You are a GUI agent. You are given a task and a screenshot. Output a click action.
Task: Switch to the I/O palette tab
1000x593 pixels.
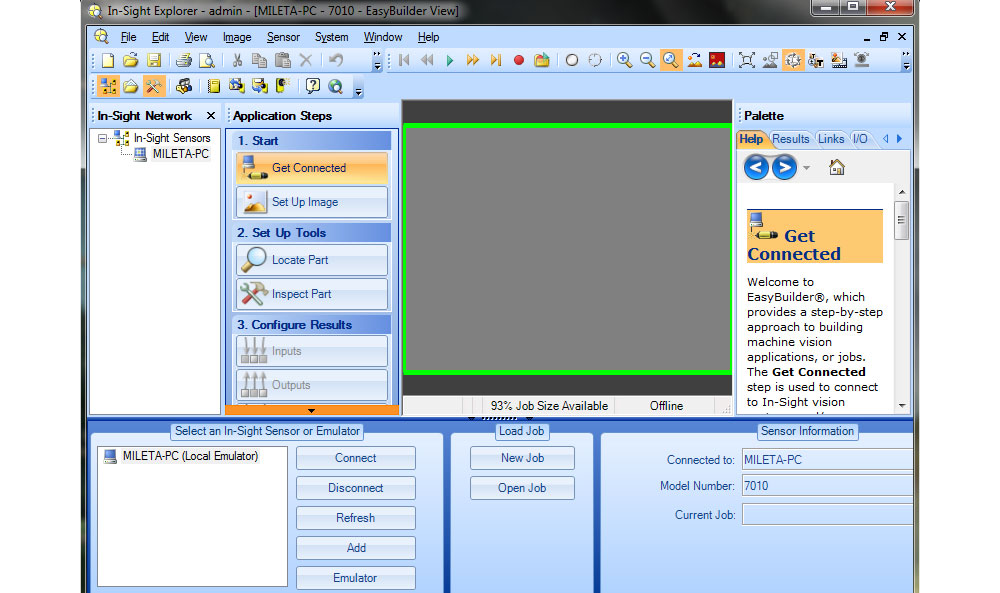[x=860, y=139]
